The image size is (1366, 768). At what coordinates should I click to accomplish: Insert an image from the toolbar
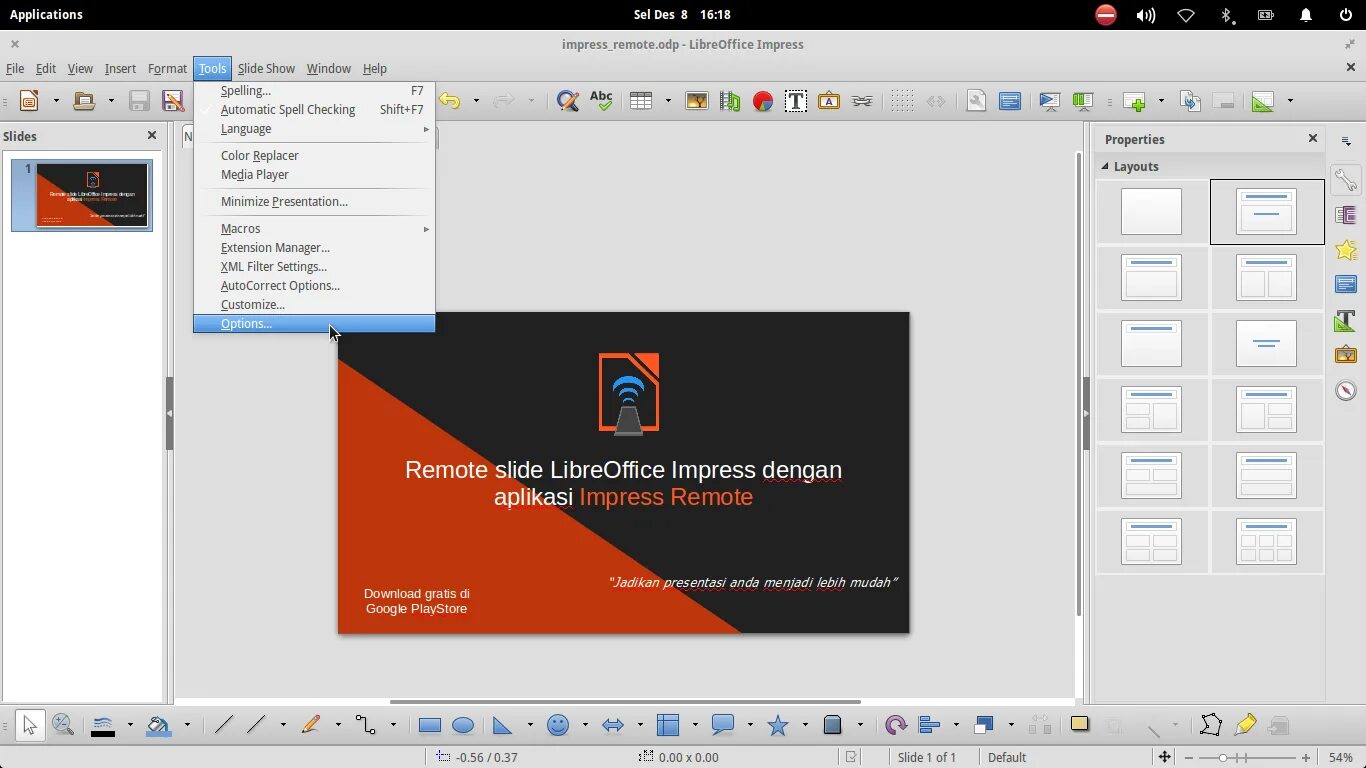click(x=696, y=100)
